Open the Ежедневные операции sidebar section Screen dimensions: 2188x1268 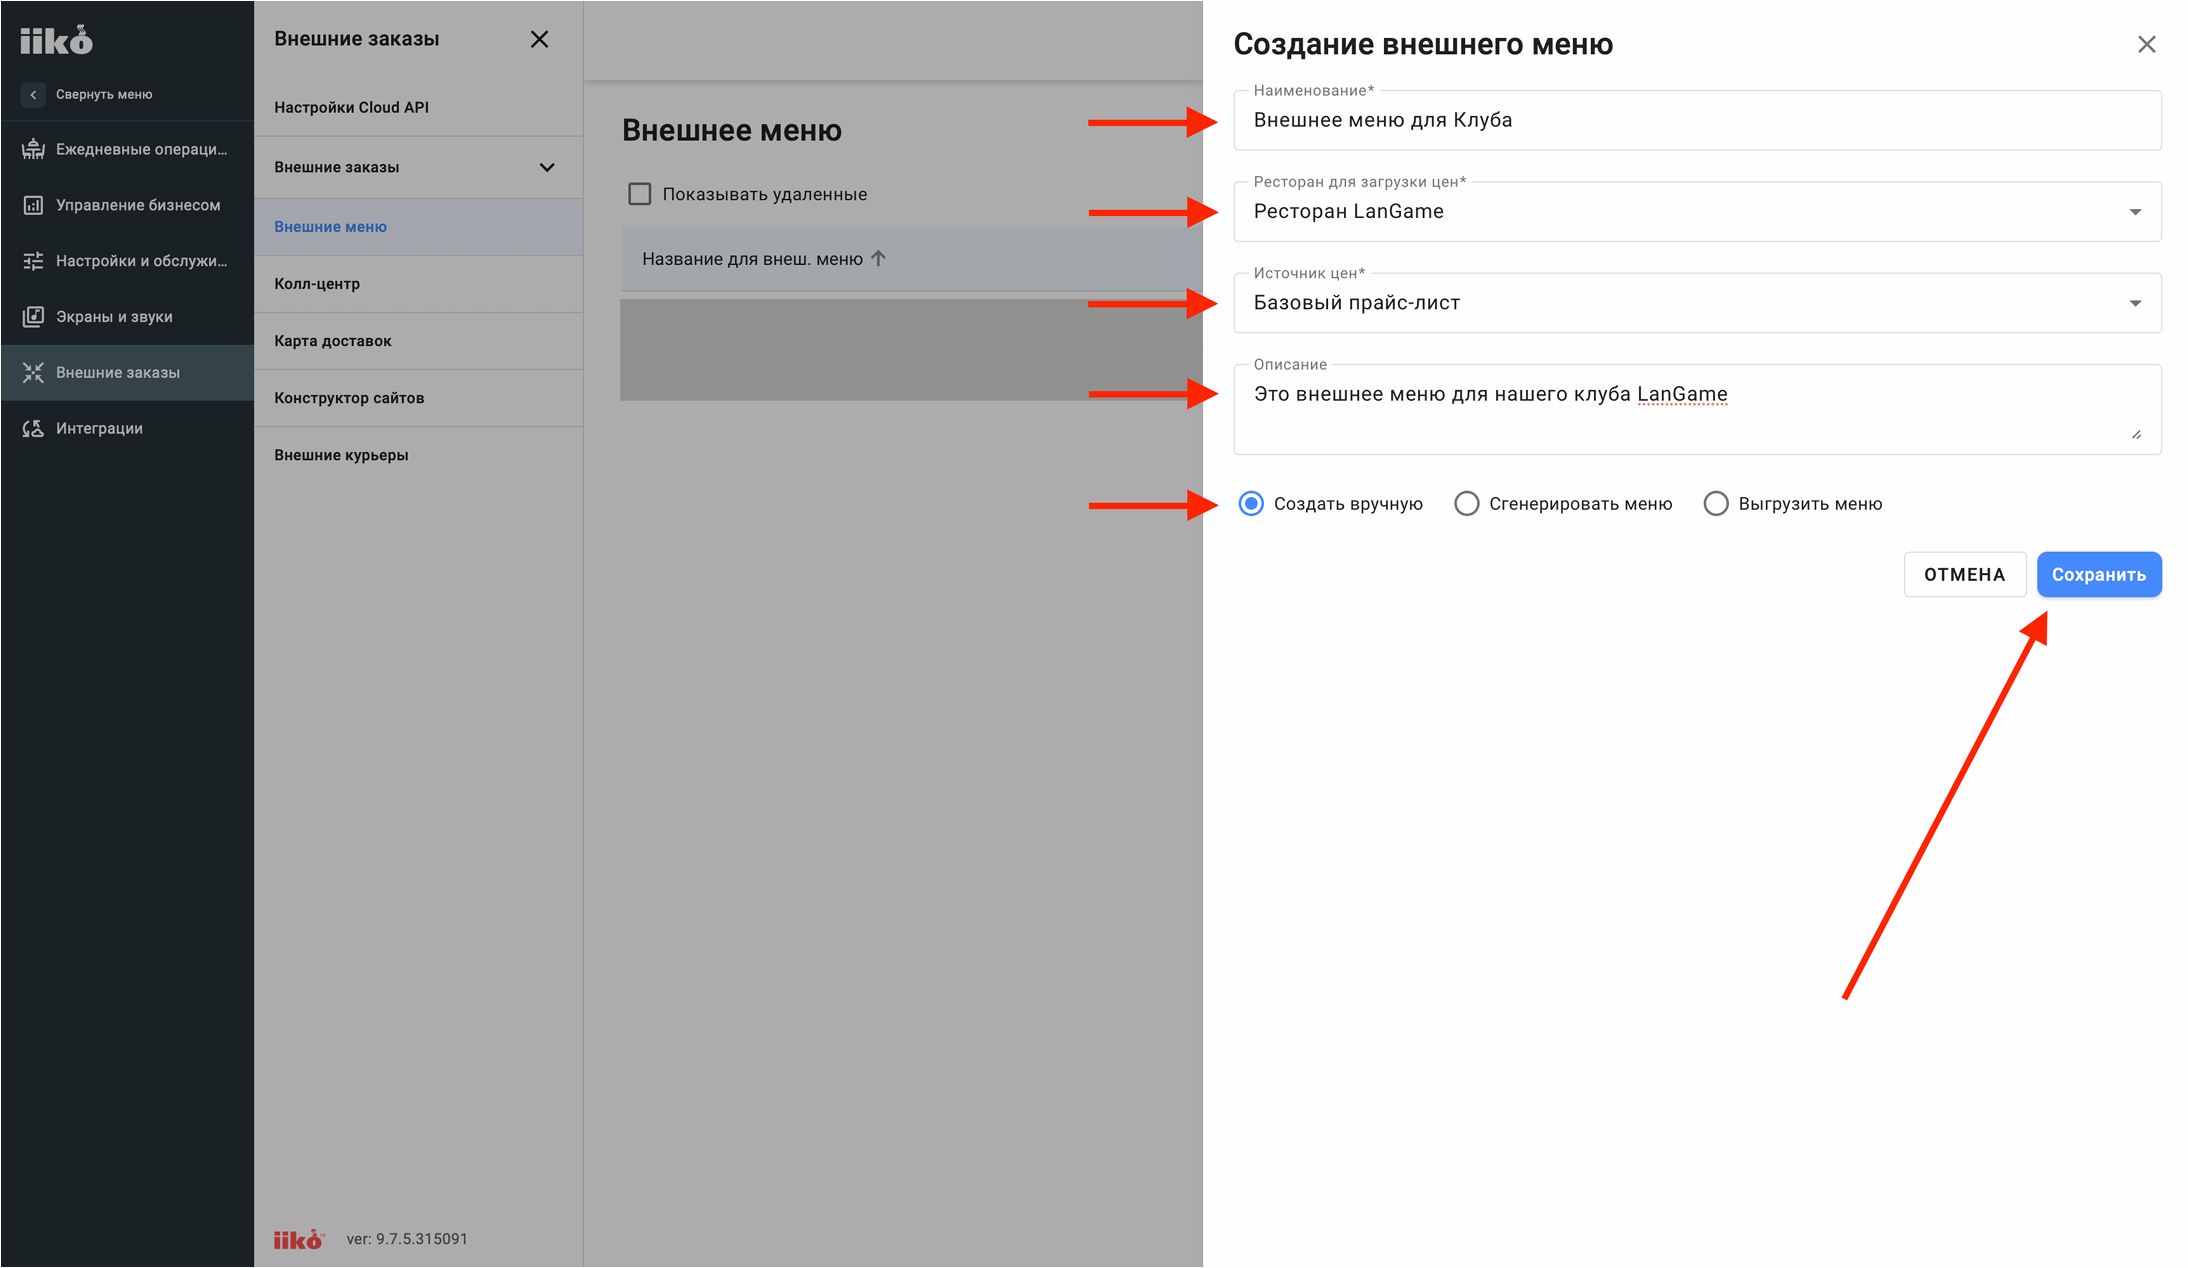[127, 149]
